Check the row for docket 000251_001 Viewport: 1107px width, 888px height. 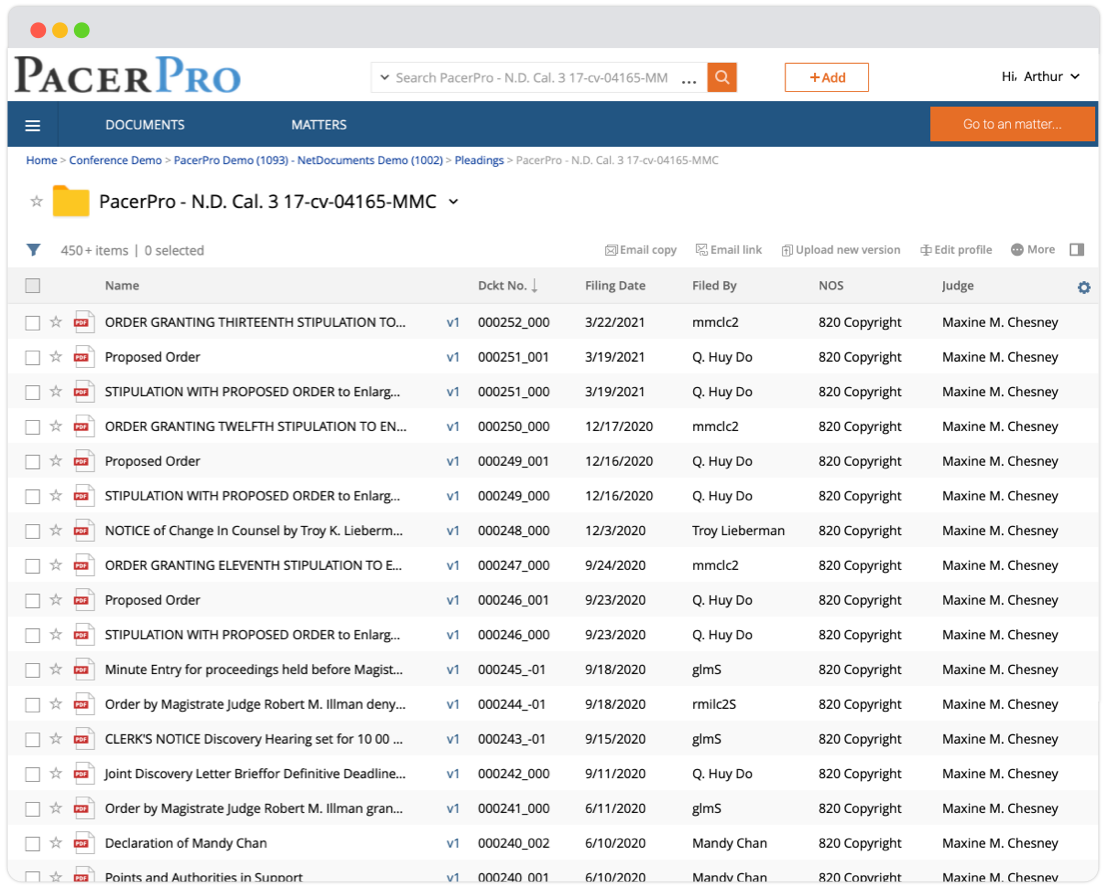tap(32, 357)
